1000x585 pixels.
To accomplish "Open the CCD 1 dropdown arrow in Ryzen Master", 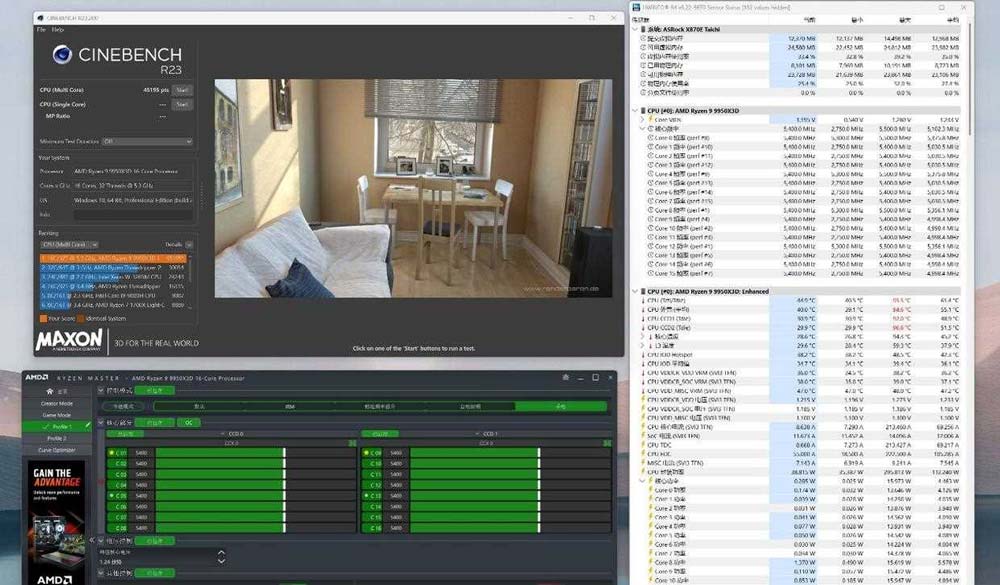I will pyautogui.click(x=476, y=434).
